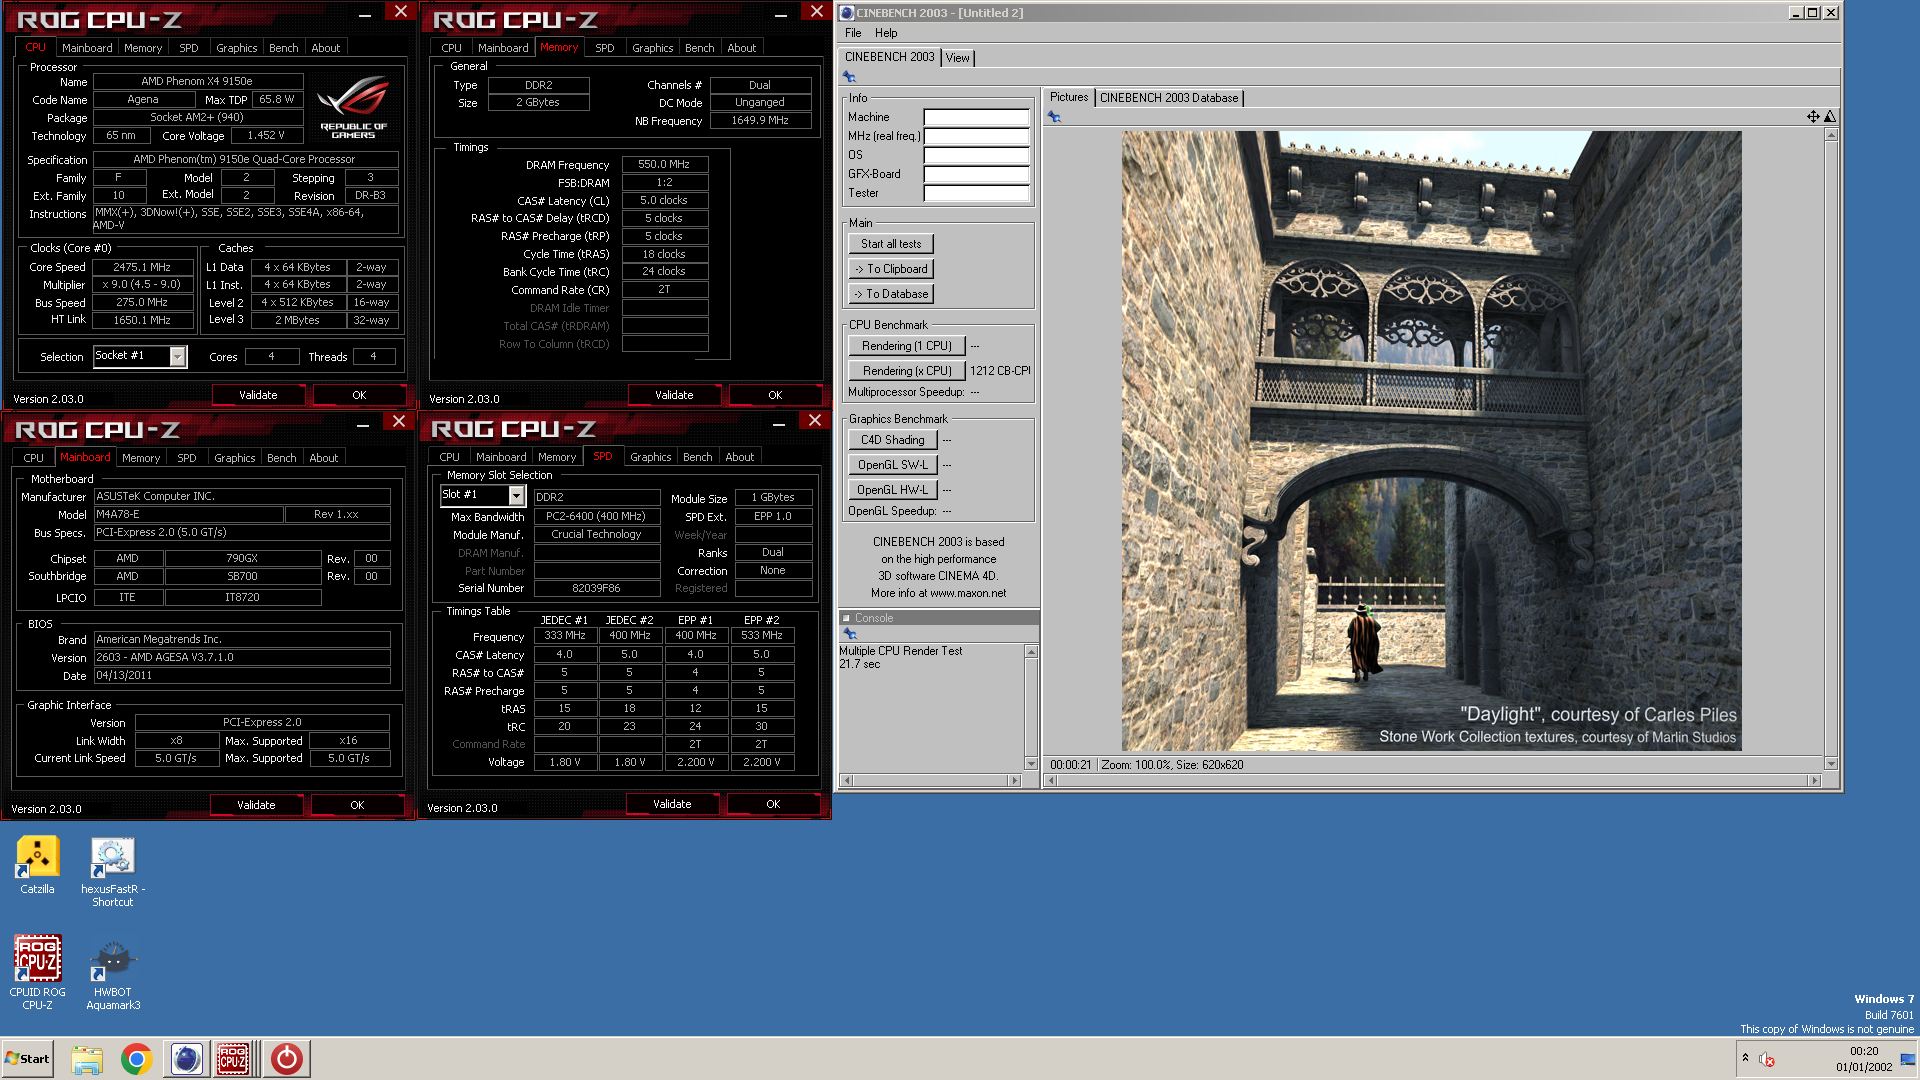Image resolution: width=1920 pixels, height=1080 pixels.
Task: Select the Pictures tab
Action: coord(1068,97)
